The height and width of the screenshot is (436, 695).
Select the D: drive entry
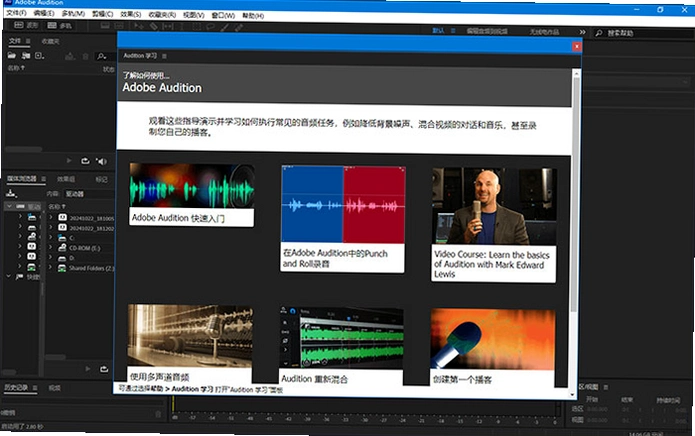pyautogui.click(x=71, y=258)
